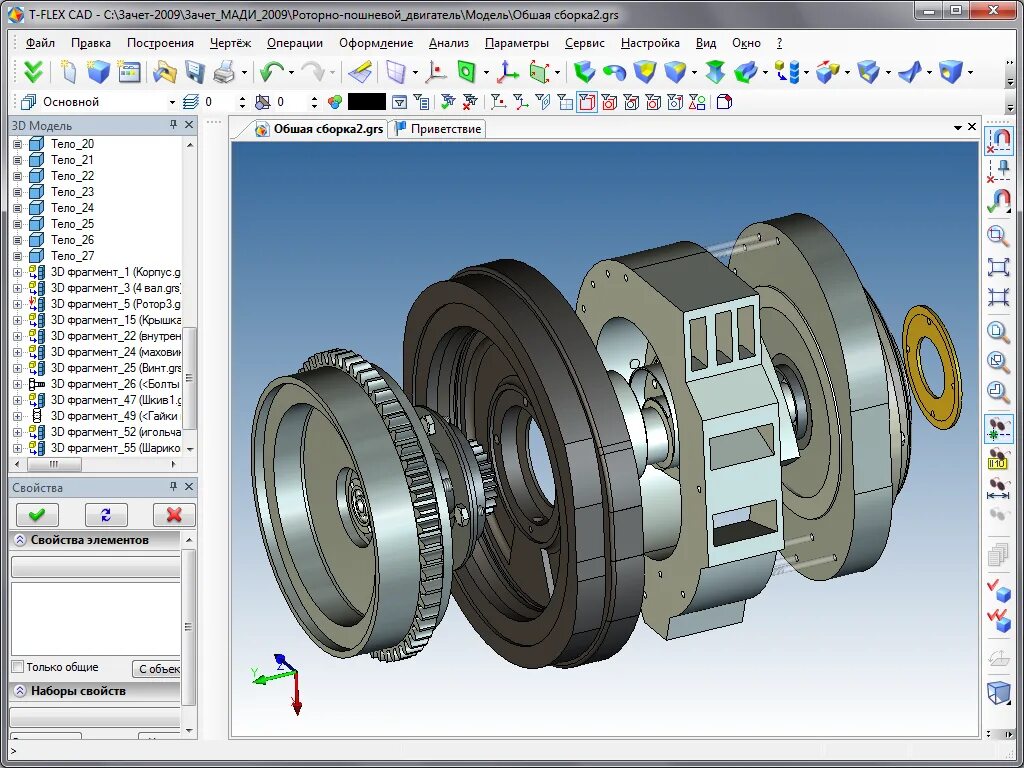Click the red check with blue cube icon

click(x=999, y=590)
